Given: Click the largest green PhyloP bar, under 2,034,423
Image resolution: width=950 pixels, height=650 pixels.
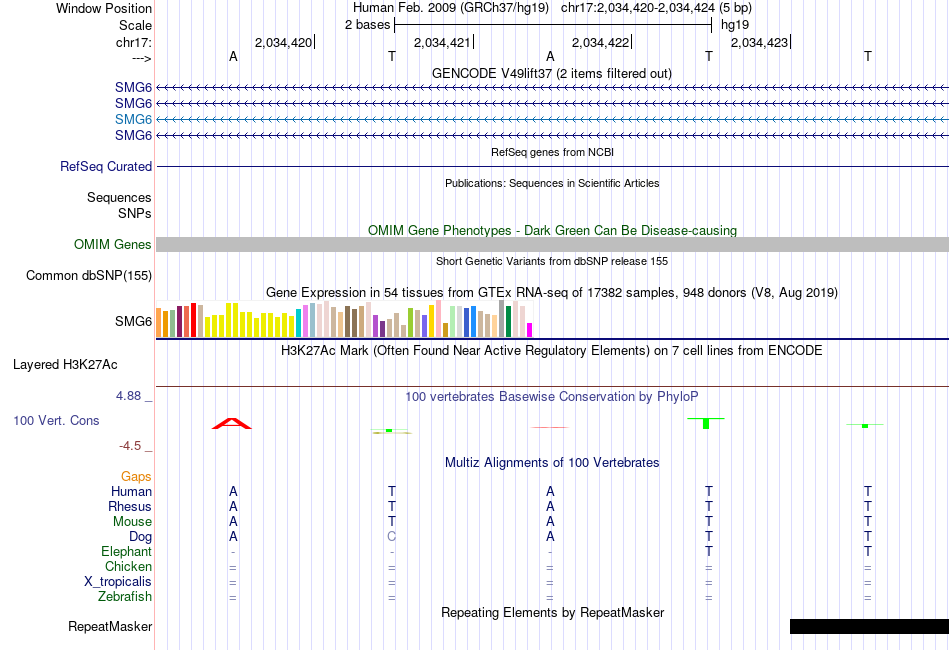Looking at the screenshot, I should click(x=706, y=423).
